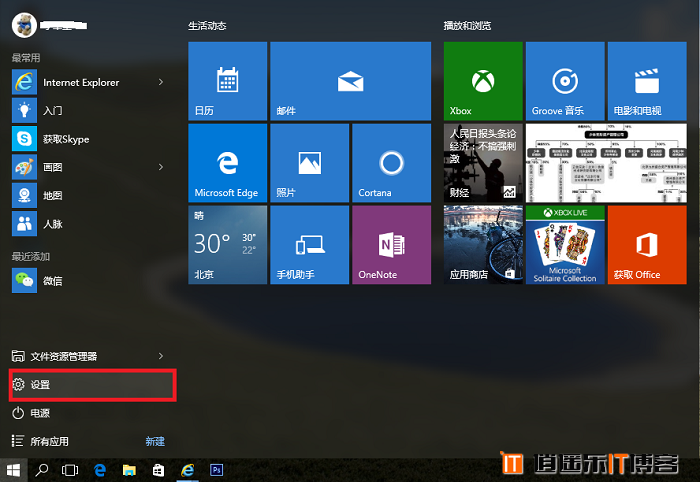Open Task View on taskbar
Viewport: 700px width, 482px height.
(x=70, y=470)
